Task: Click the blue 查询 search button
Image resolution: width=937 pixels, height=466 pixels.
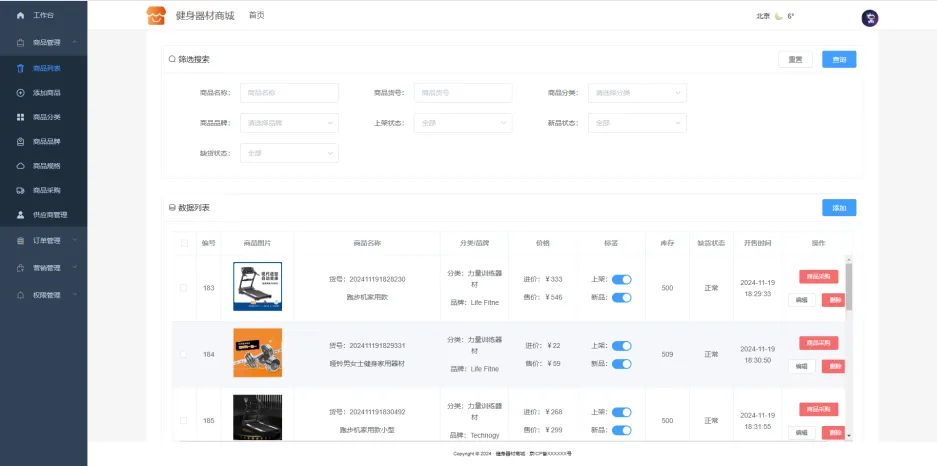Action: coord(839,59)
